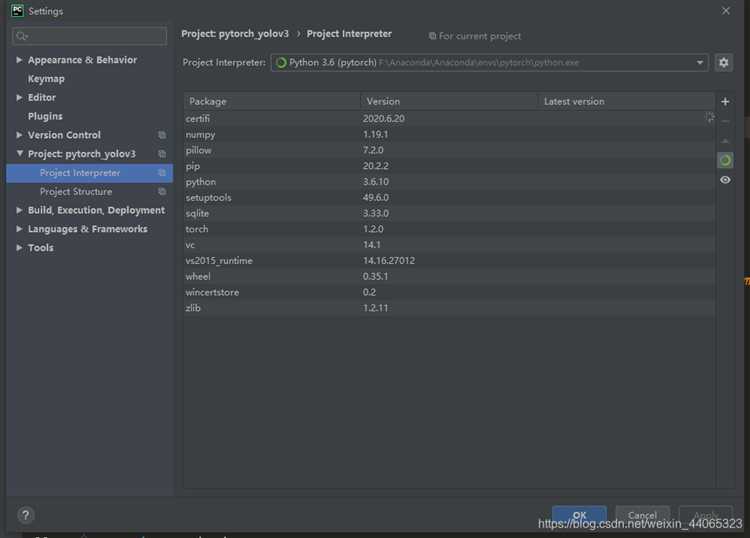The height and width of the screenshot is (538, 750).
Task: Select Project Interpreter in the sidebar
Action: tap(89, 173)
